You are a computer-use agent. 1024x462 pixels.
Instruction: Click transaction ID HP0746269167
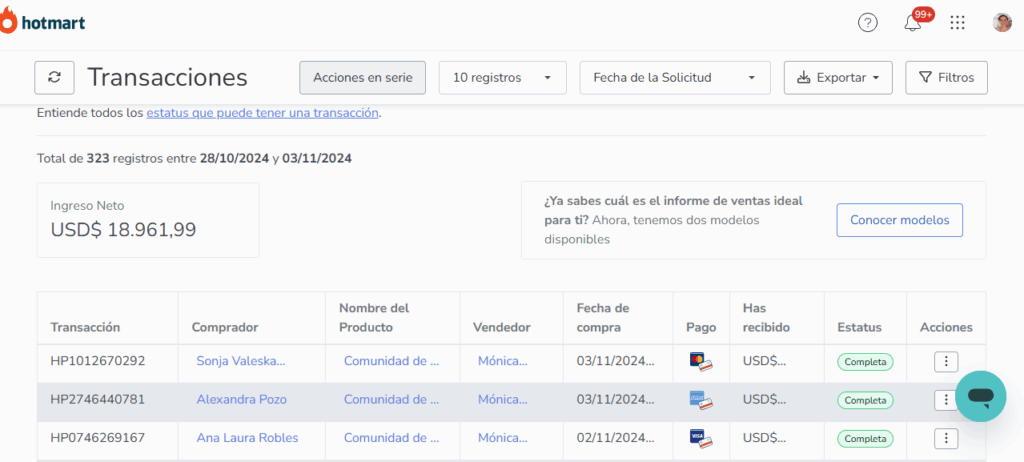(97, 438)
